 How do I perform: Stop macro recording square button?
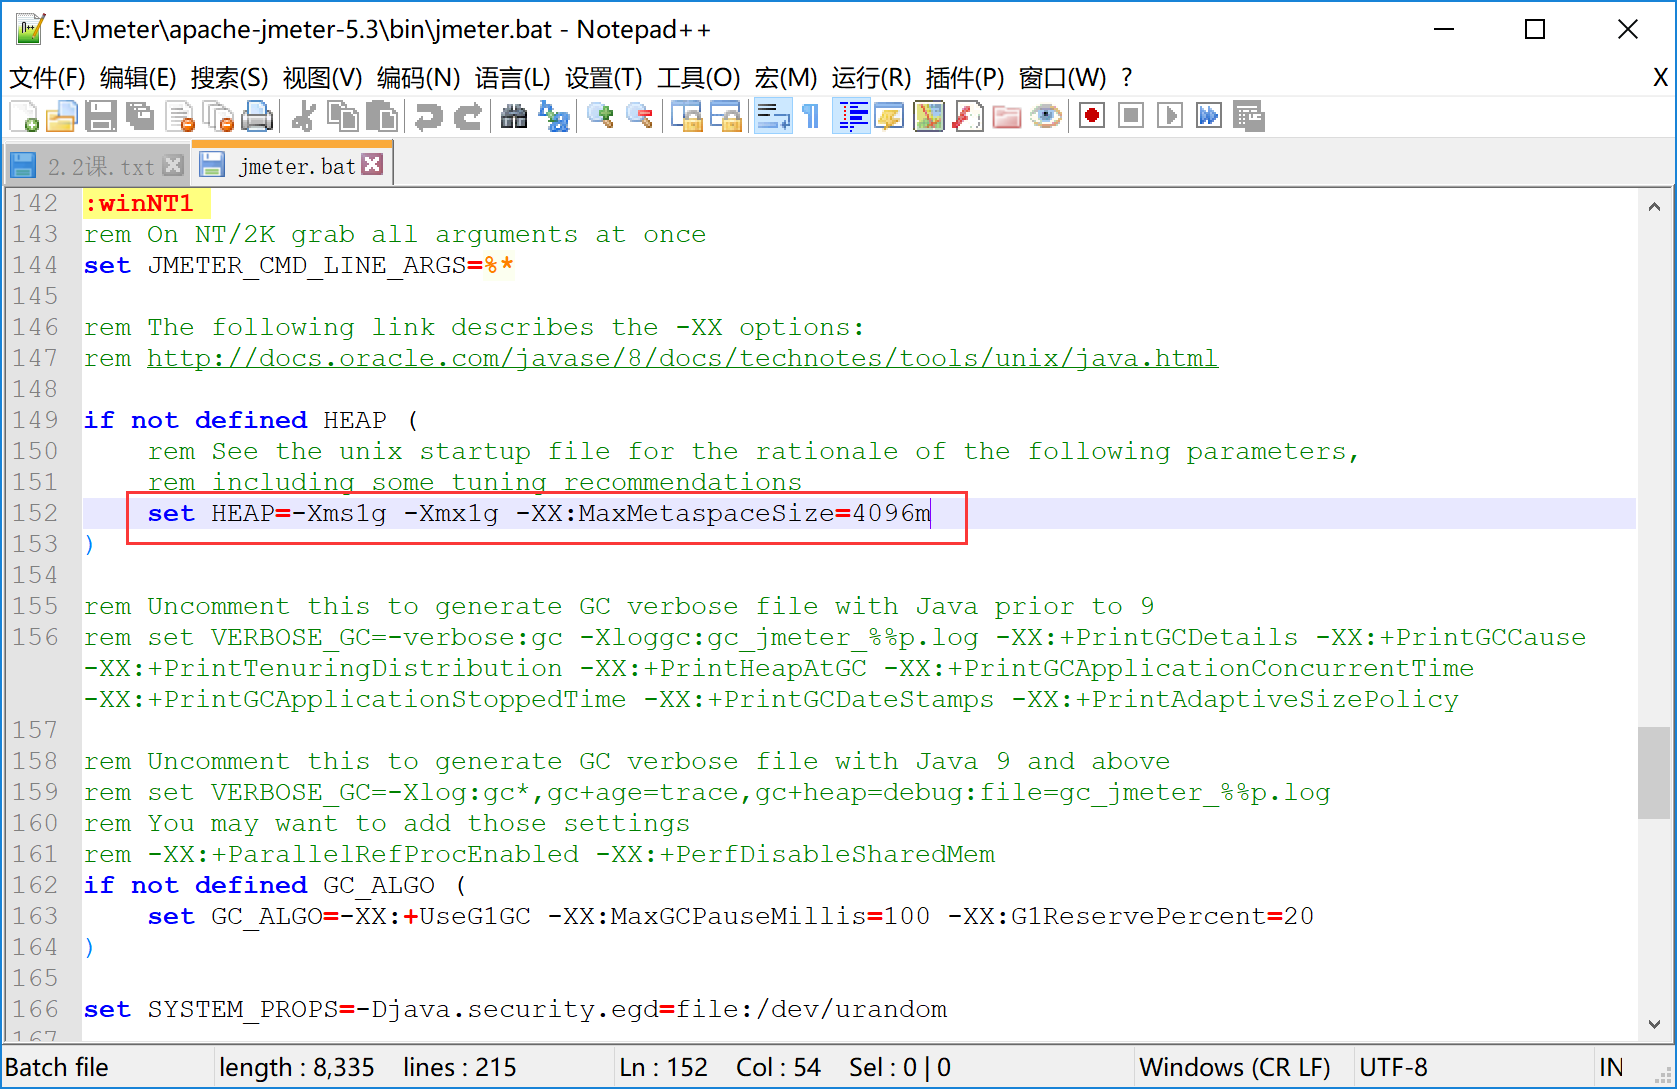tap(1131, 116)
